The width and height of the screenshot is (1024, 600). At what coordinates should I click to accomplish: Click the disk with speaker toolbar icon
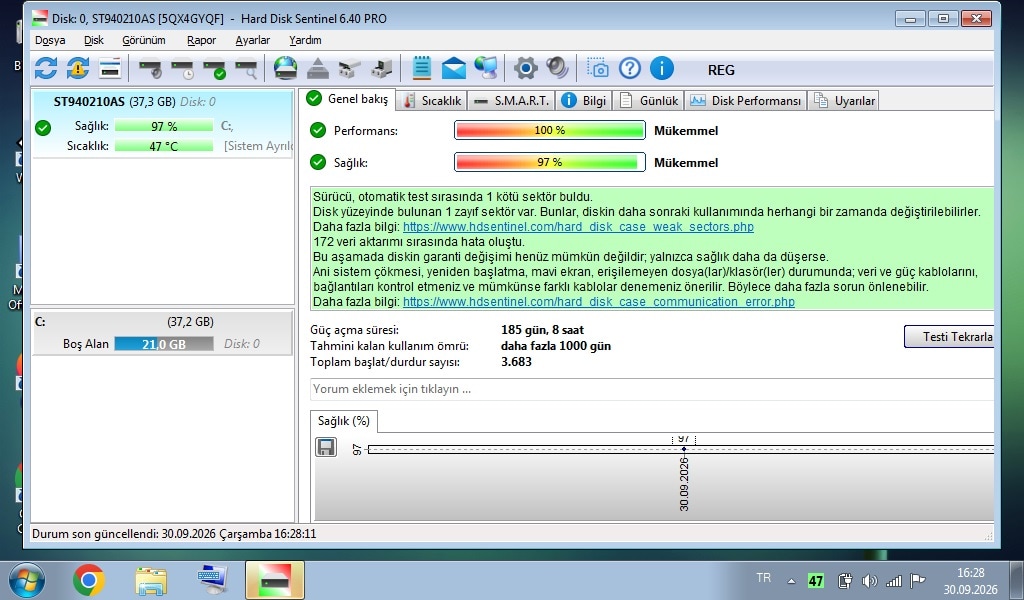151,68
